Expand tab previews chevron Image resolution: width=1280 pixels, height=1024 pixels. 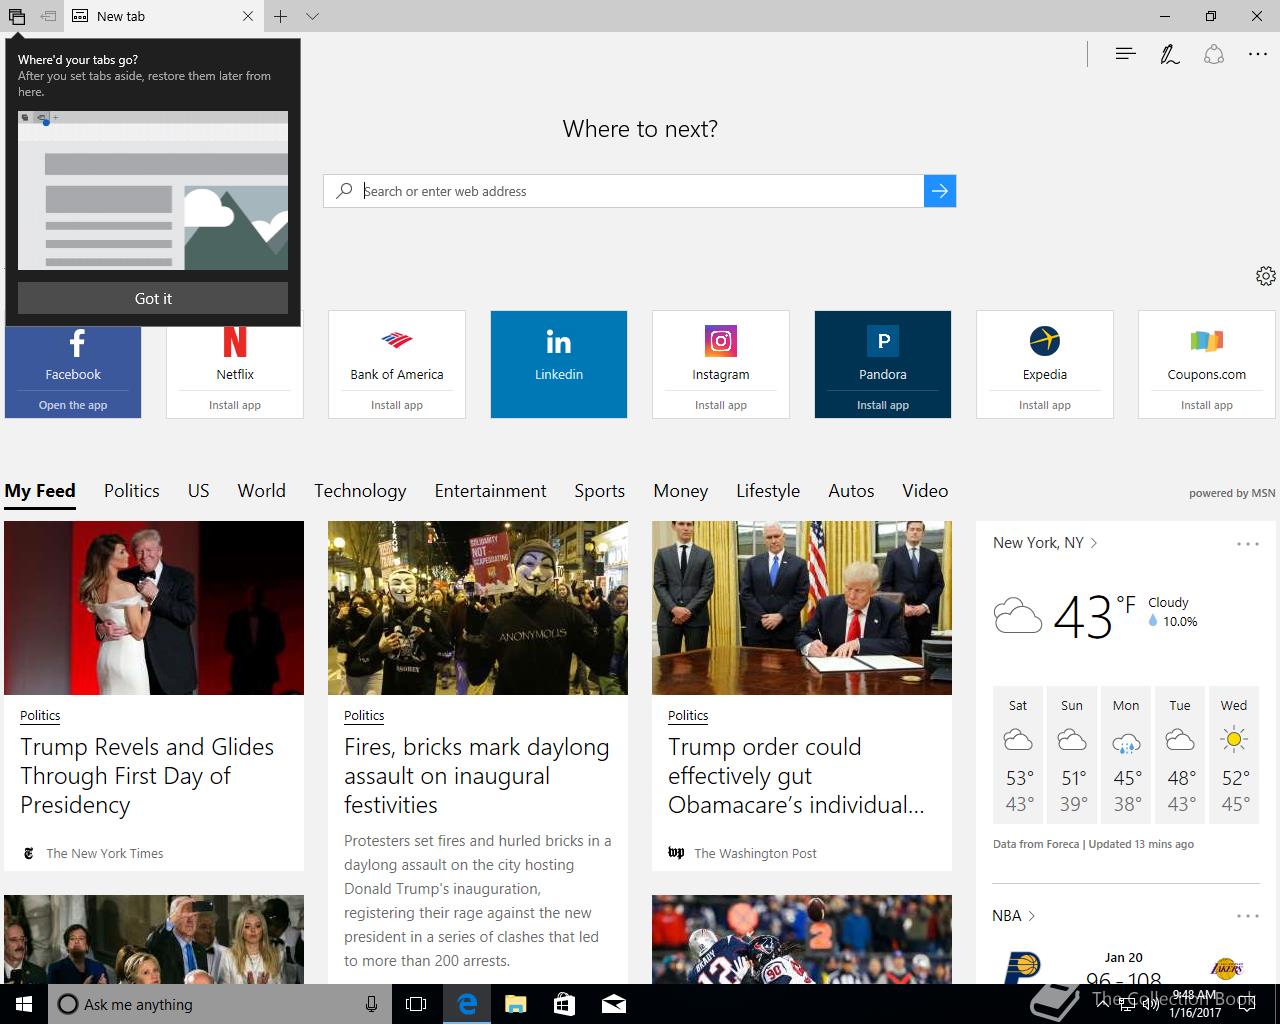(313, 16)
